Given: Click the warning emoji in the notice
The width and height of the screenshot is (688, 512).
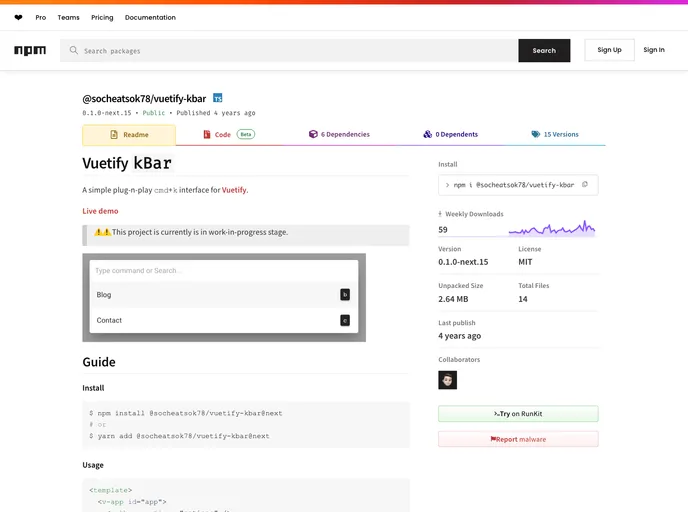Looking at the screenshot, I should tap(103, 232).
